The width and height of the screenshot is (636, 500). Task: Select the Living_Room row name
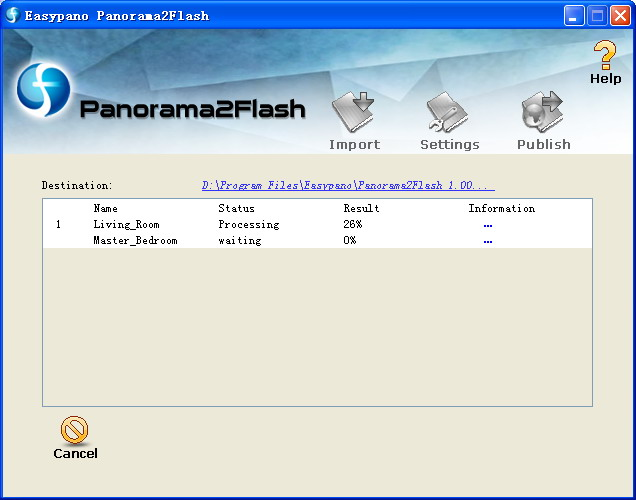click(x=126, y=224)
